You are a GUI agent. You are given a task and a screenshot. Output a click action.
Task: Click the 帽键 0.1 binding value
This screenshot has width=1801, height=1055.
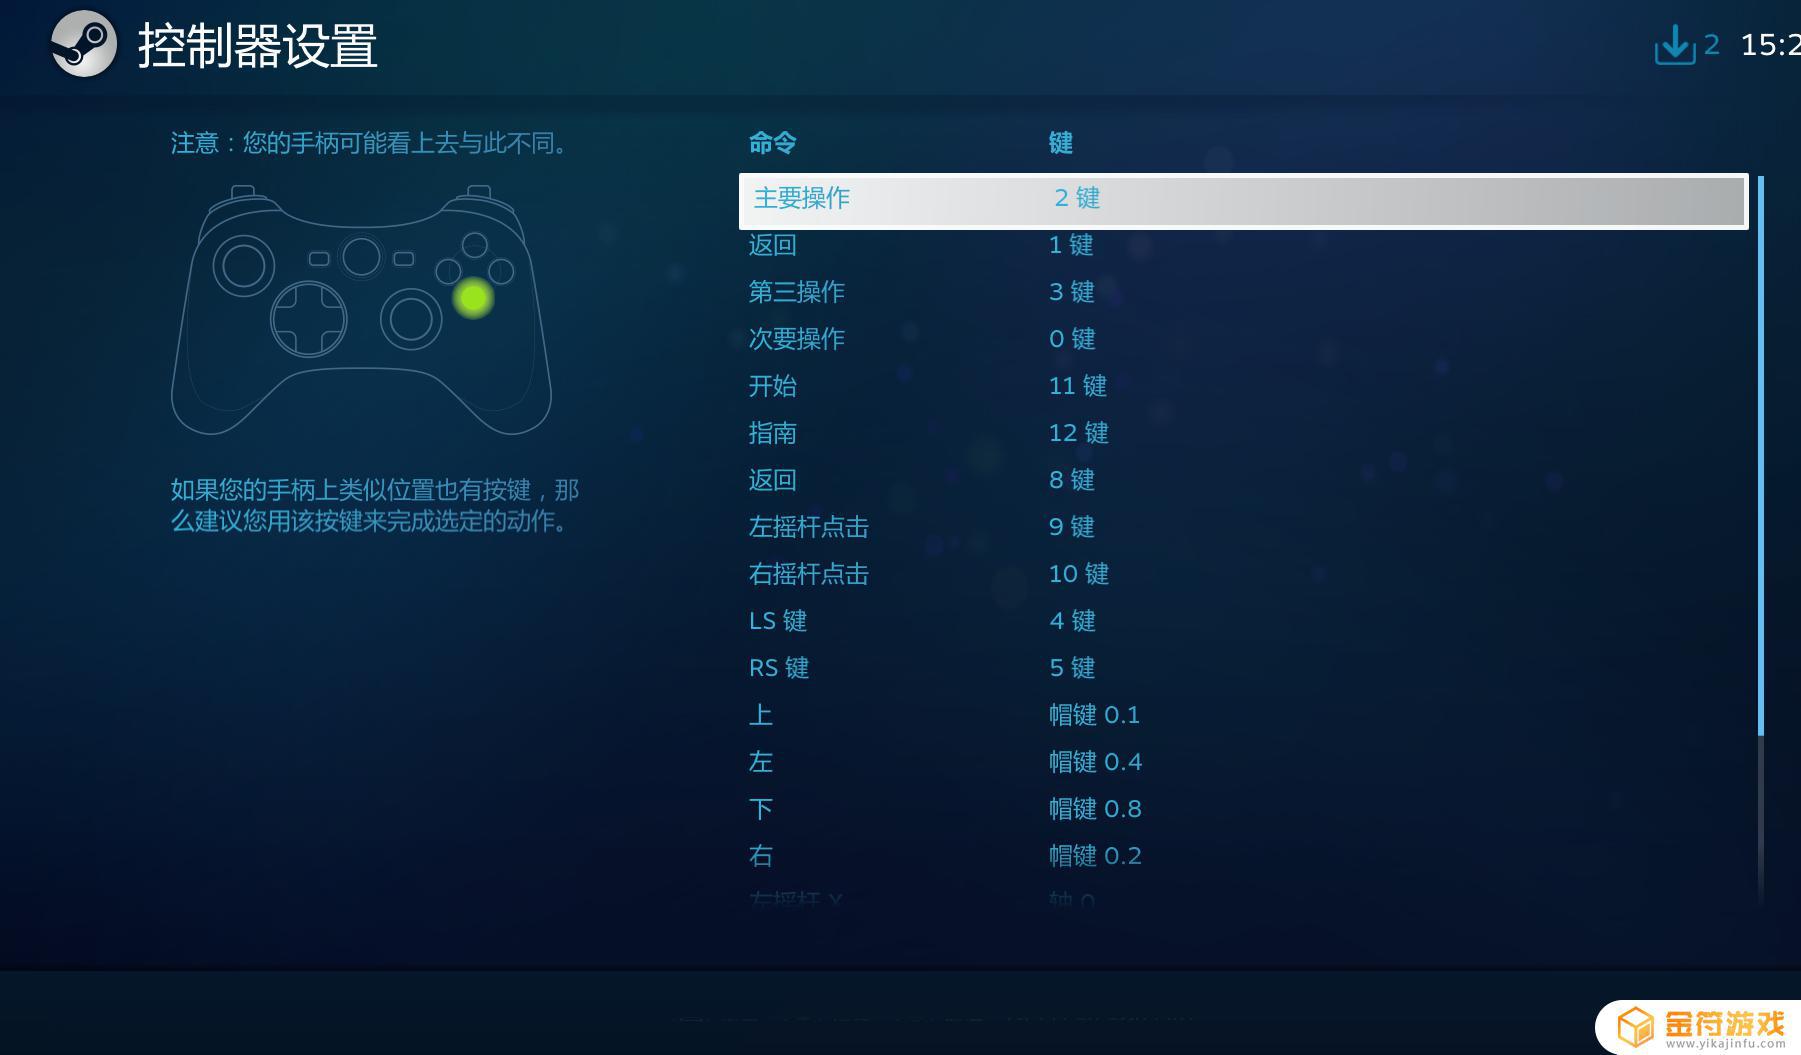coord(1095,715)
